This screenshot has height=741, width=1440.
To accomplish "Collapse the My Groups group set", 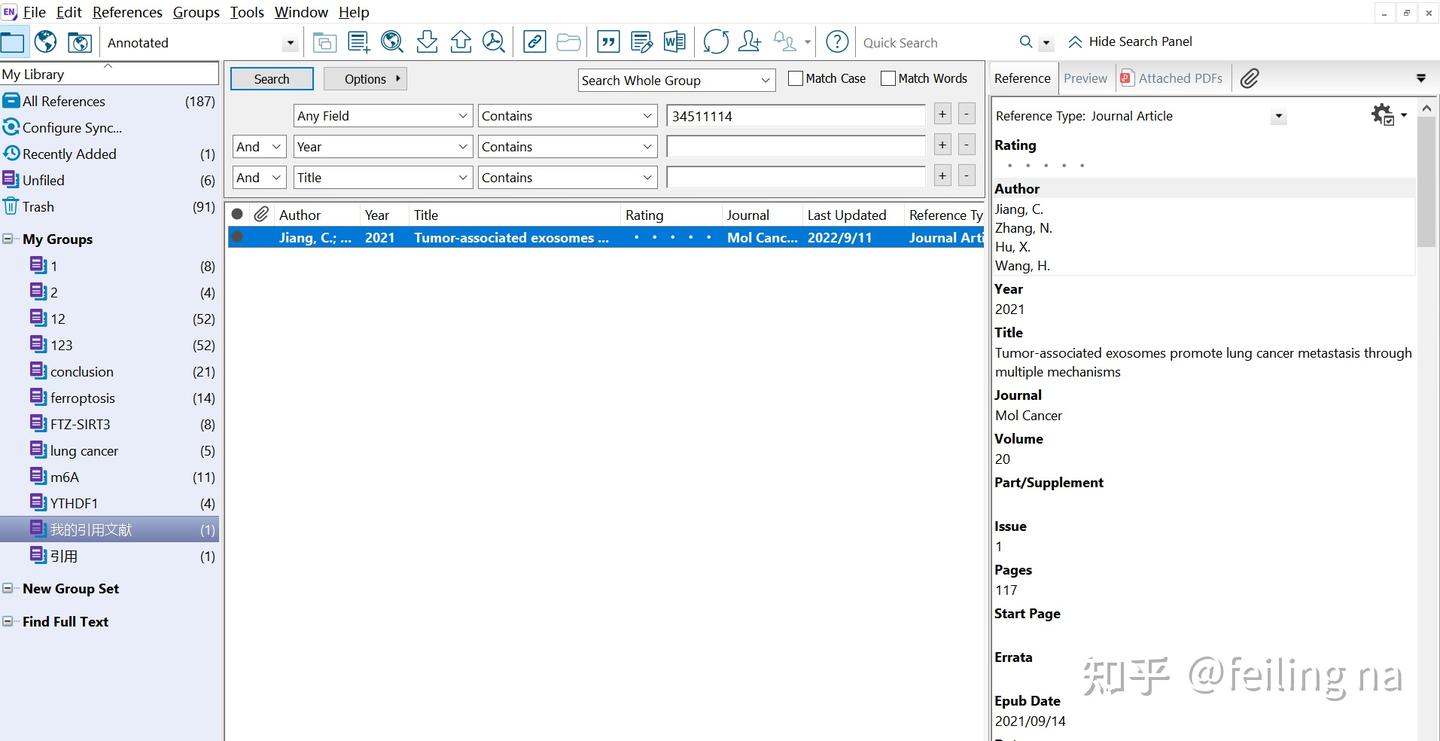I will point(8,239).
